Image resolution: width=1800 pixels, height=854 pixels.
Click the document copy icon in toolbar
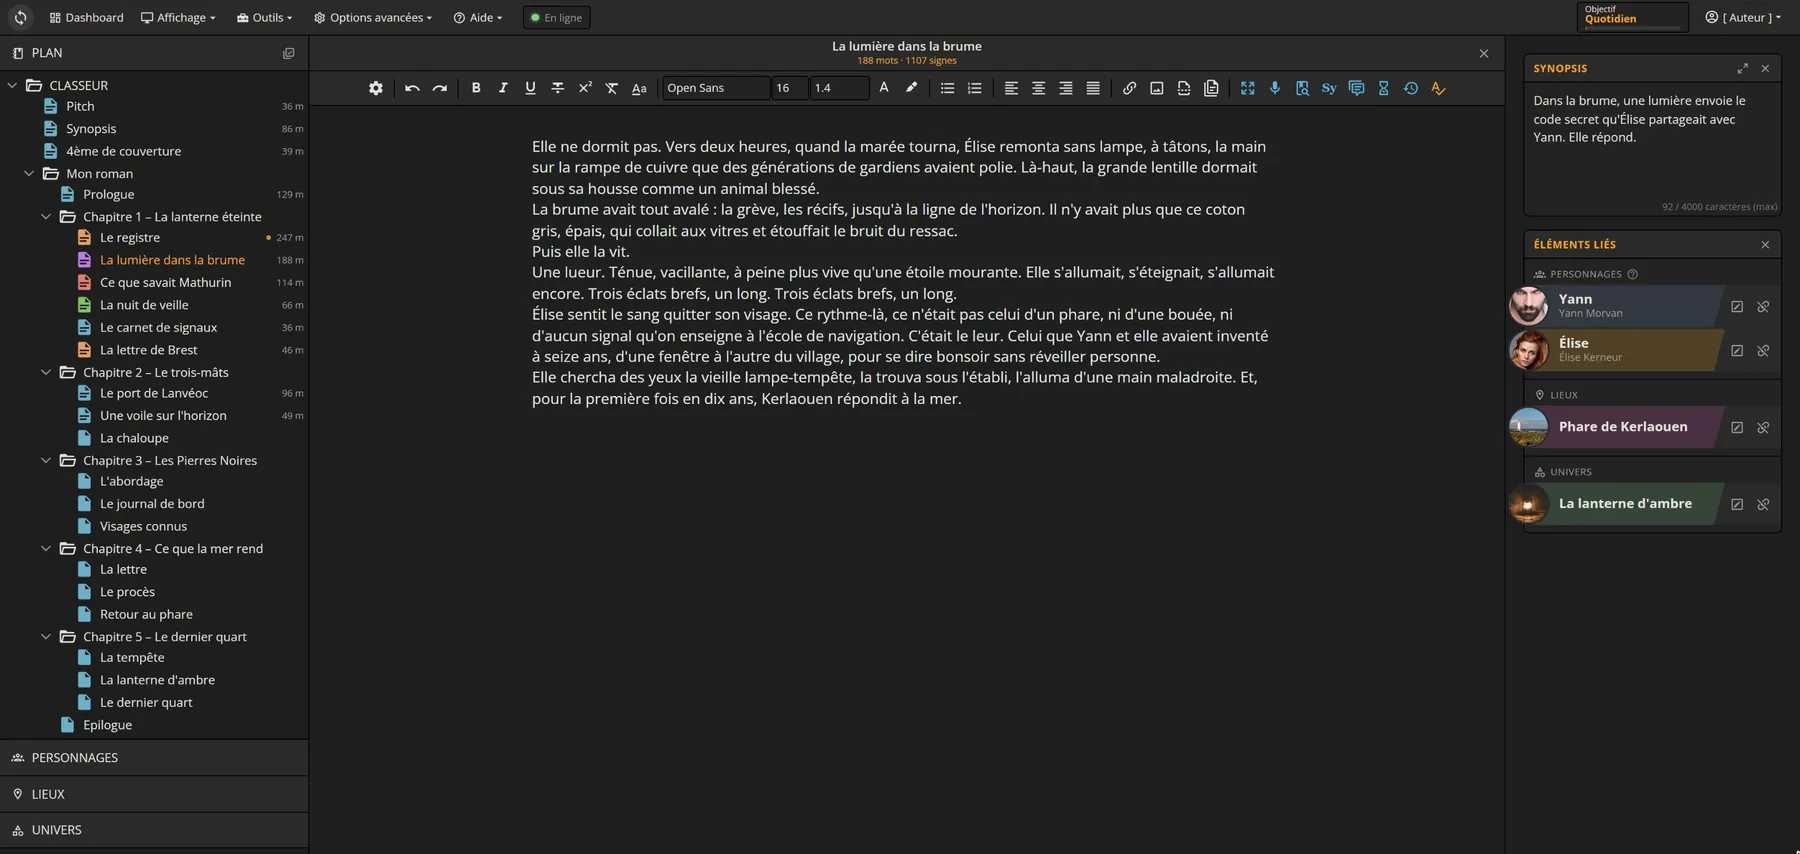[1211, 88]
